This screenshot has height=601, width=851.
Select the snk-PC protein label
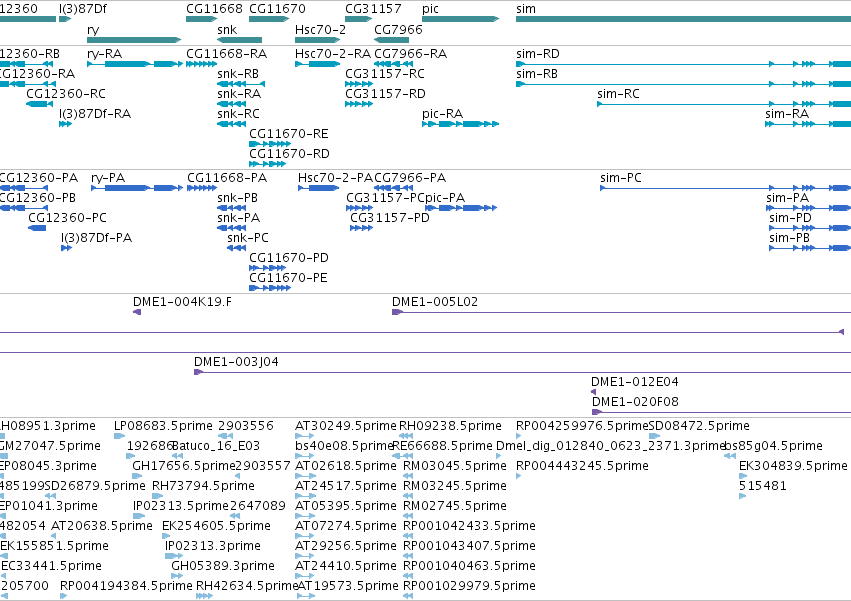(247, 238)
